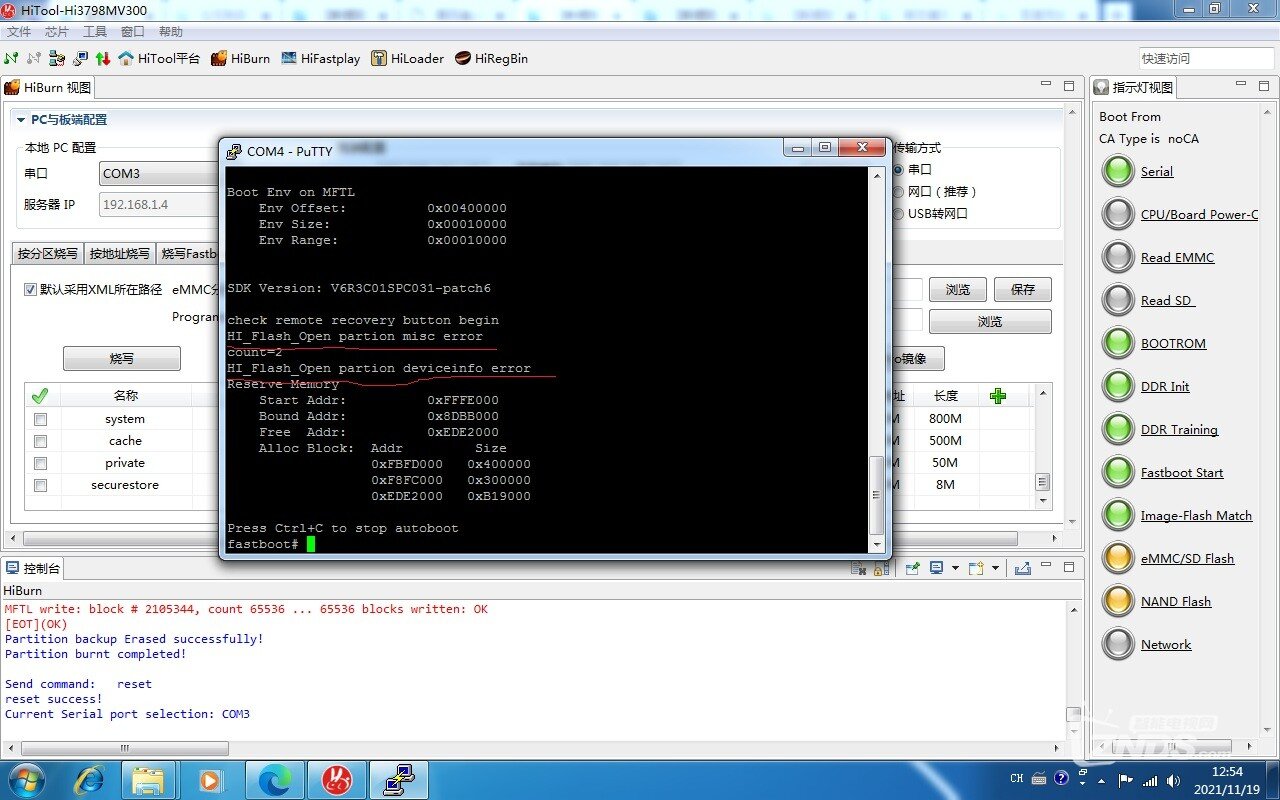
Task: Click the terminal monitor toolbar icon
Action: [80, 58]
